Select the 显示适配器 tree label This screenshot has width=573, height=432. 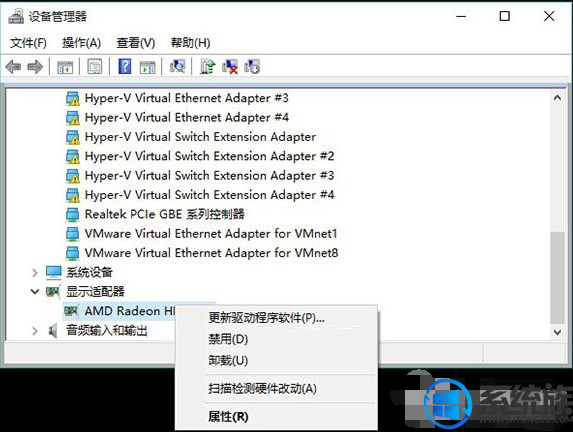95,292
